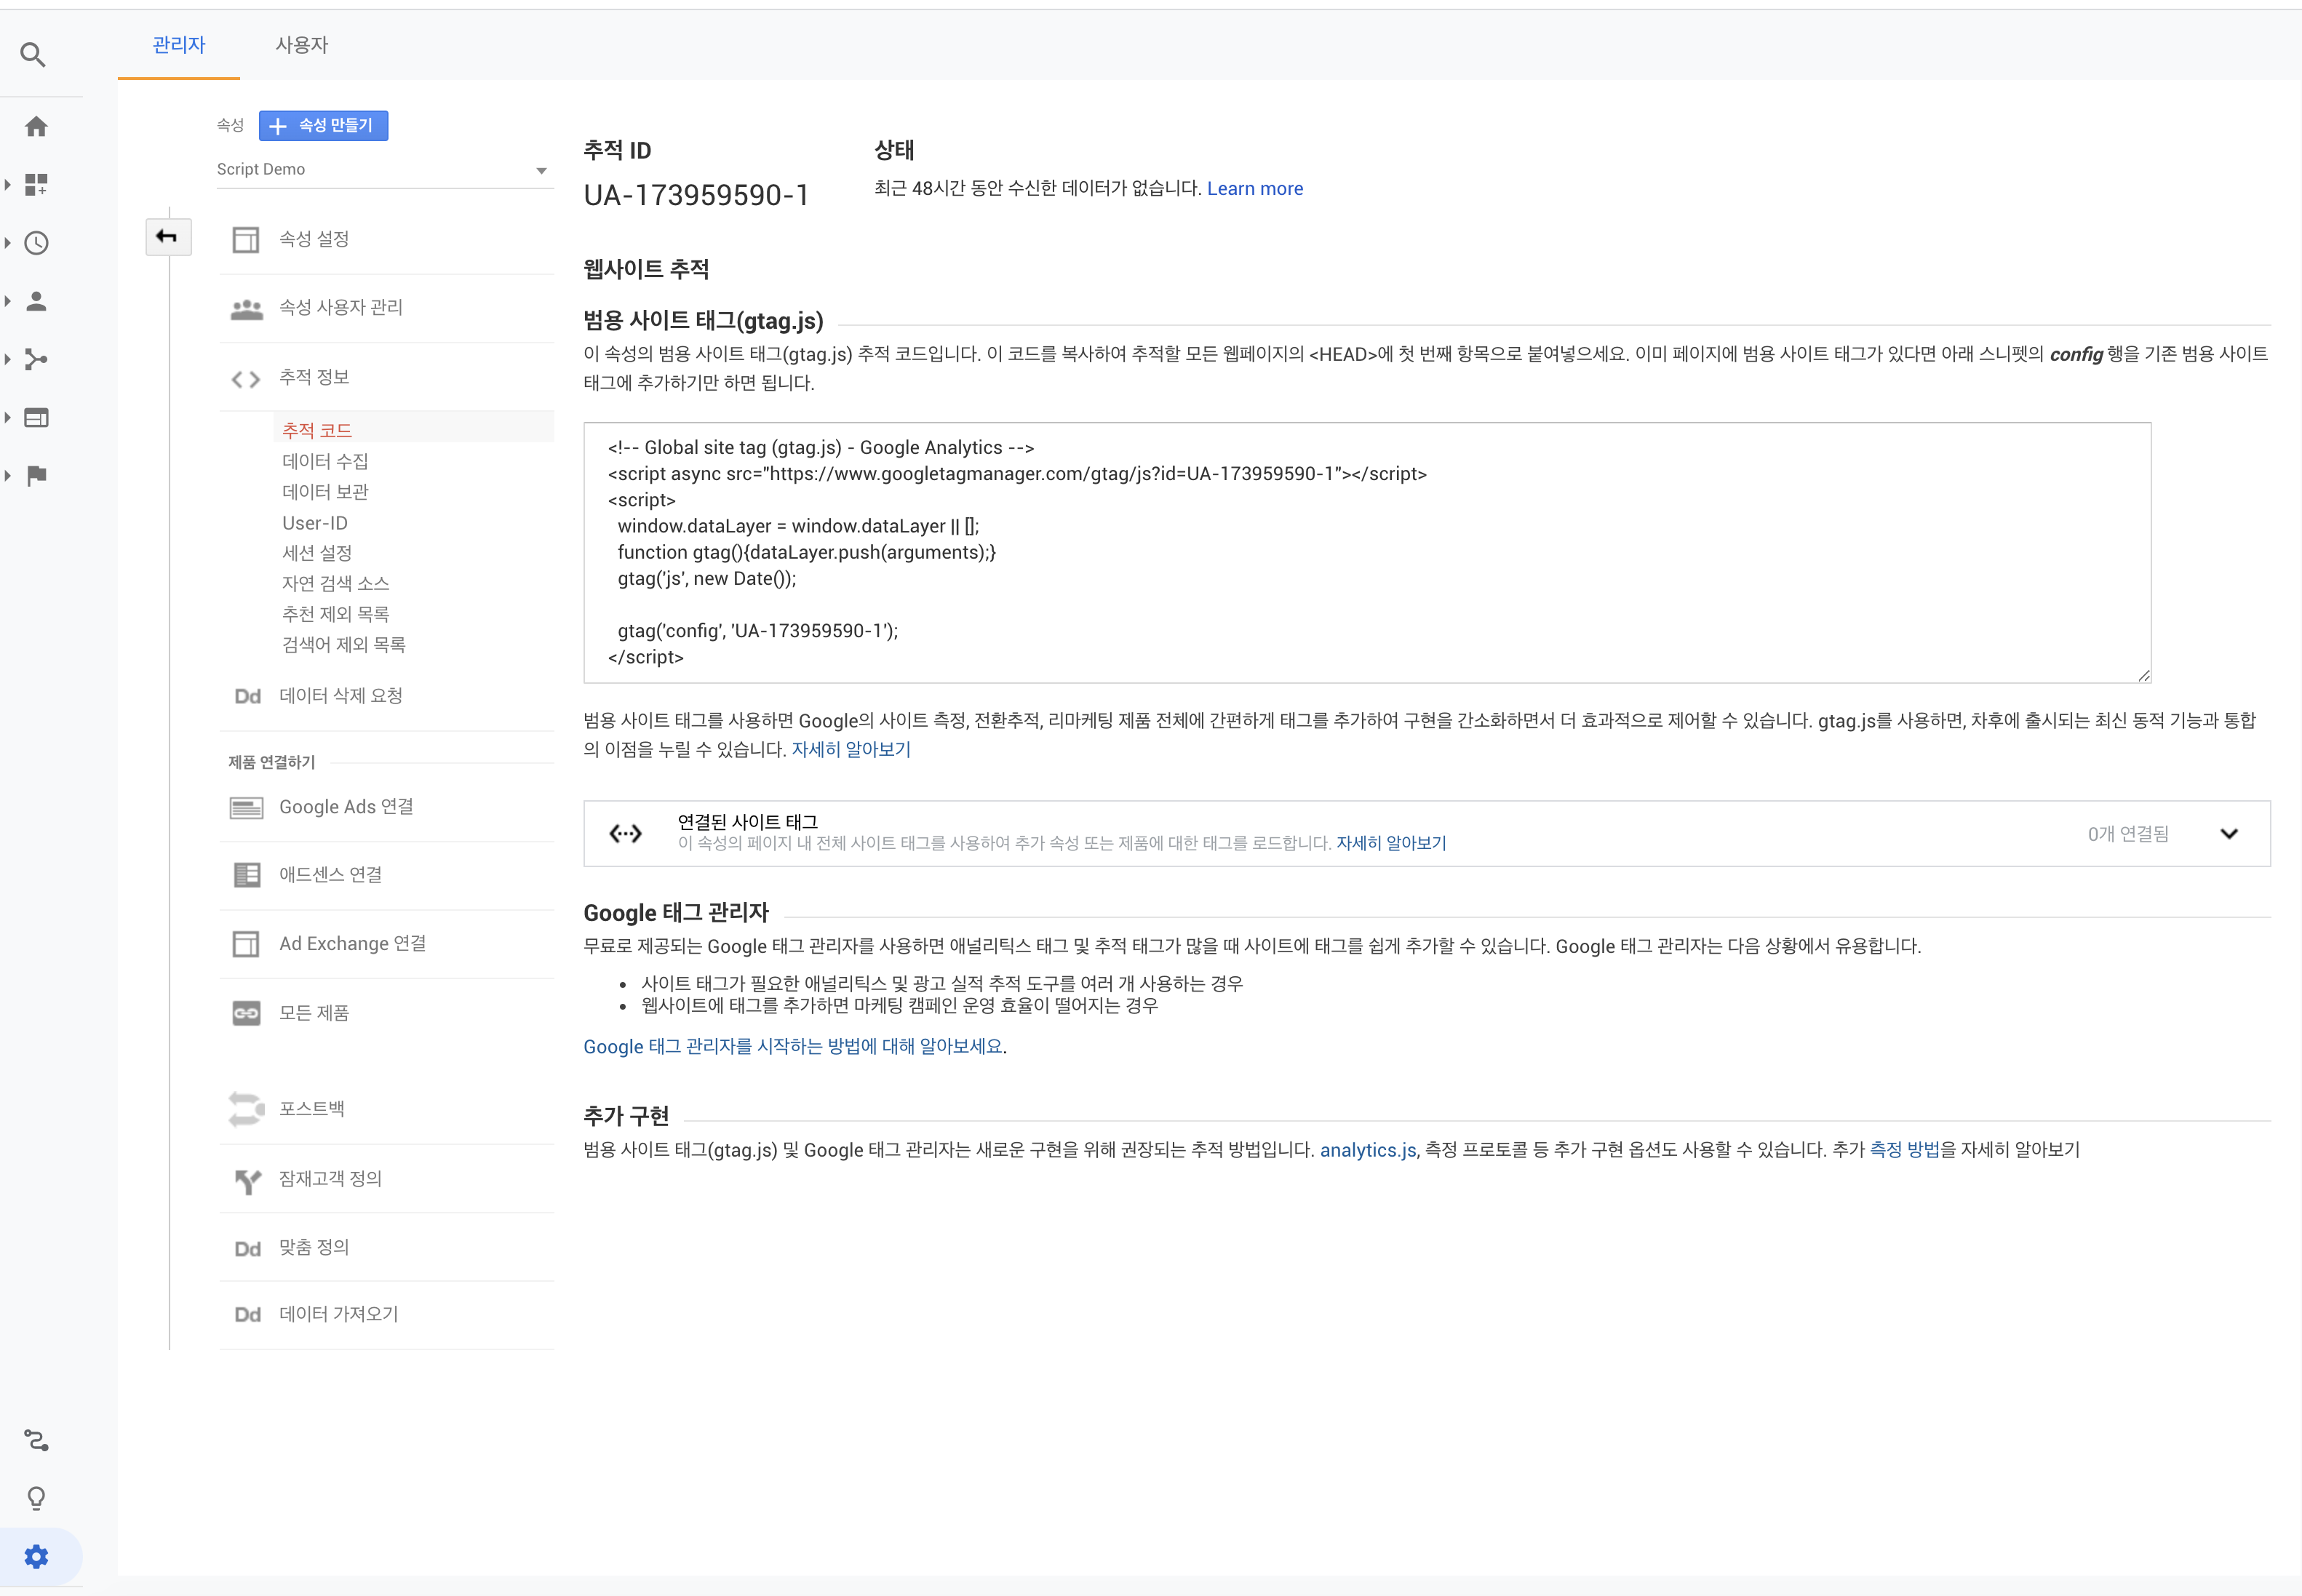The width and height of the screenshot is (2302, 1596).
Task: Open the Attribution path icon
Action: pos(36,1440)
